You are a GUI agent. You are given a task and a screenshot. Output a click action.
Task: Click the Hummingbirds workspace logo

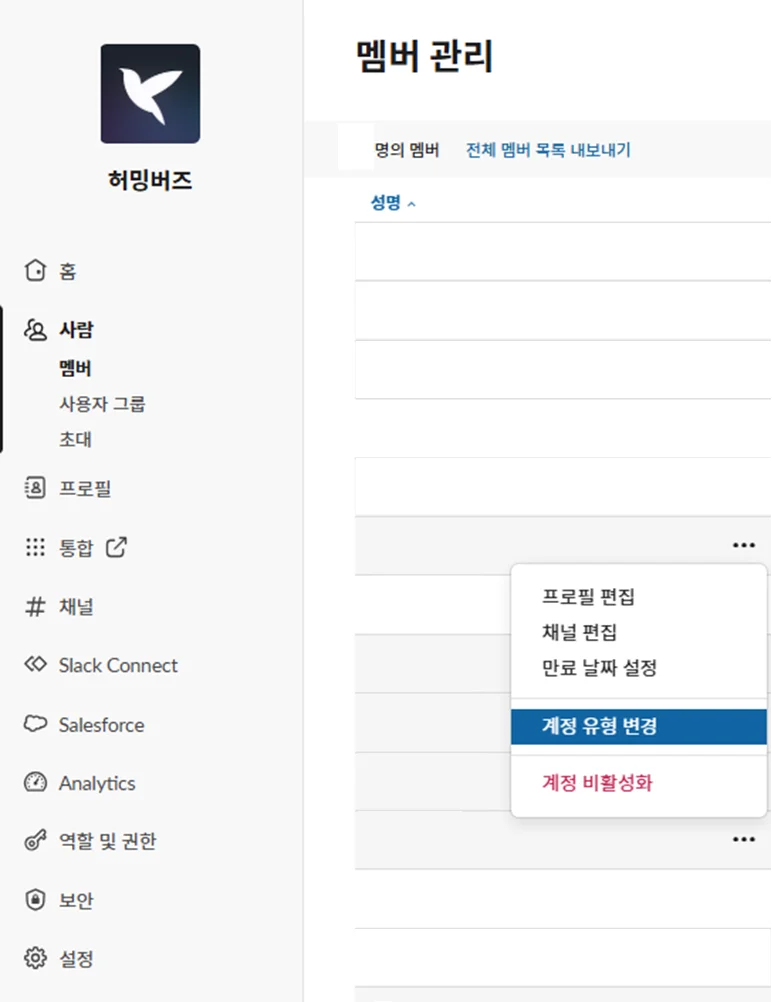150,94
